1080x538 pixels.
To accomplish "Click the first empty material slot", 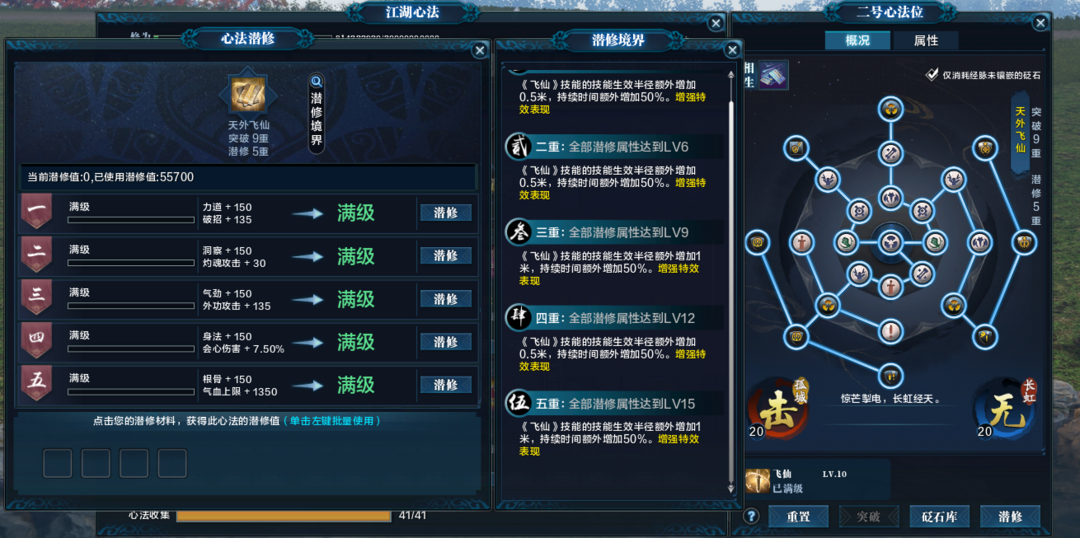I will pos(57,463).
